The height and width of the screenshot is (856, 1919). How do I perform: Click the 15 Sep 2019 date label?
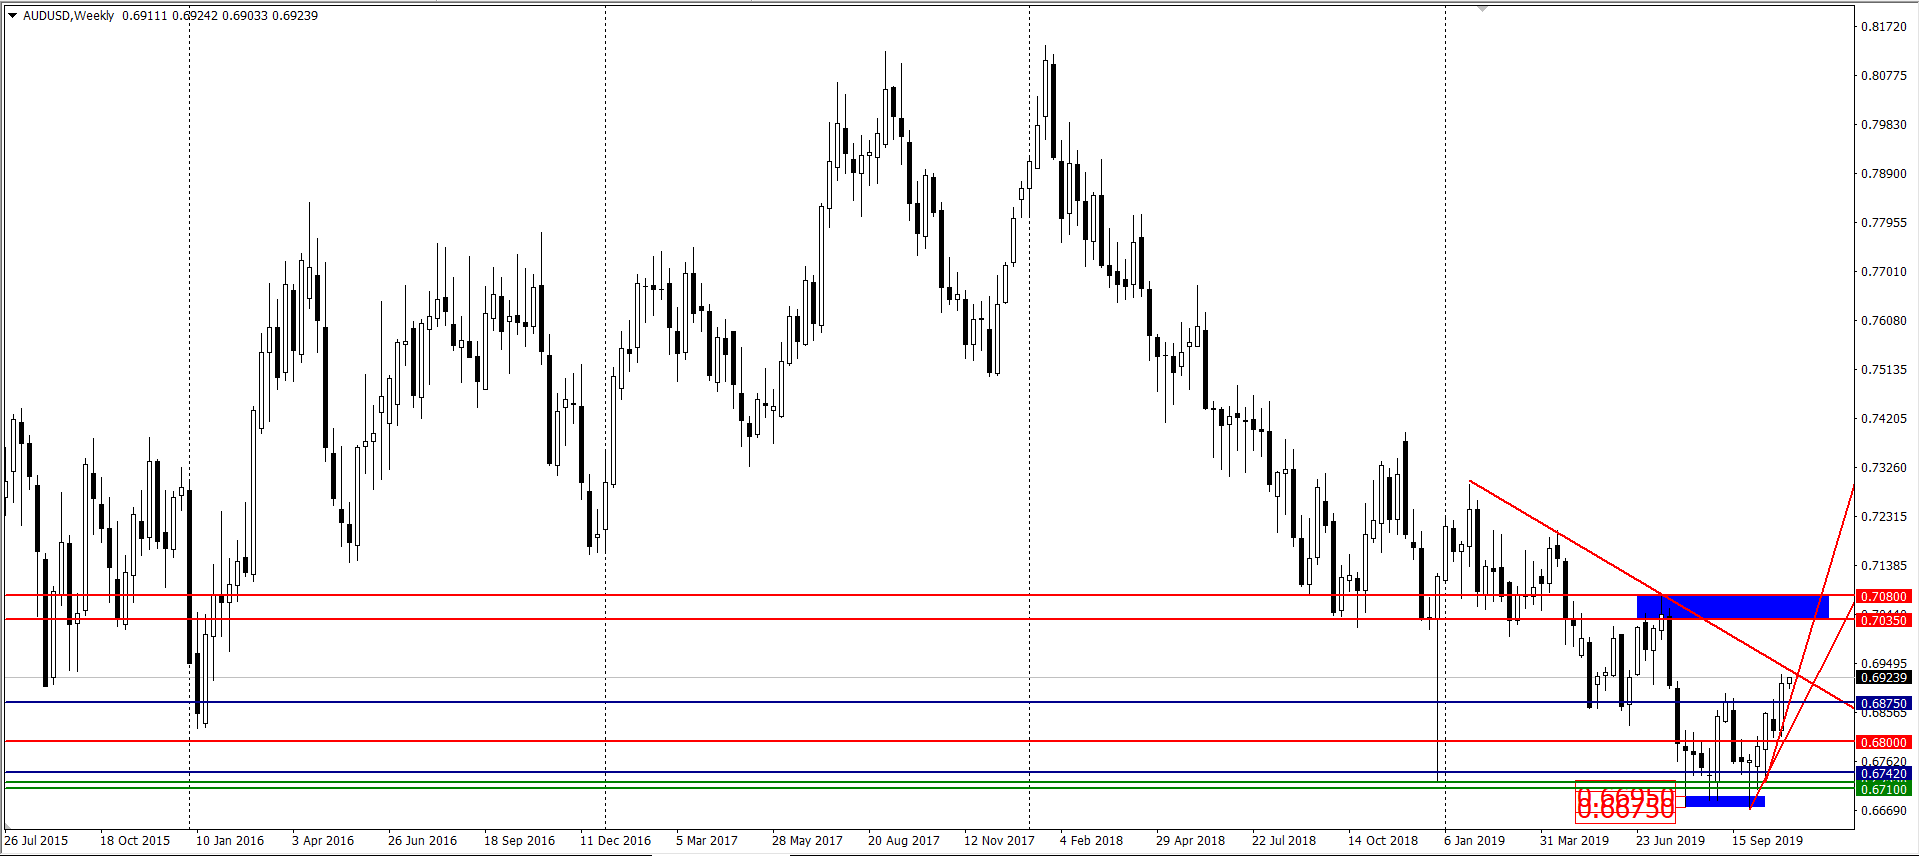(x=1767, y=841)
